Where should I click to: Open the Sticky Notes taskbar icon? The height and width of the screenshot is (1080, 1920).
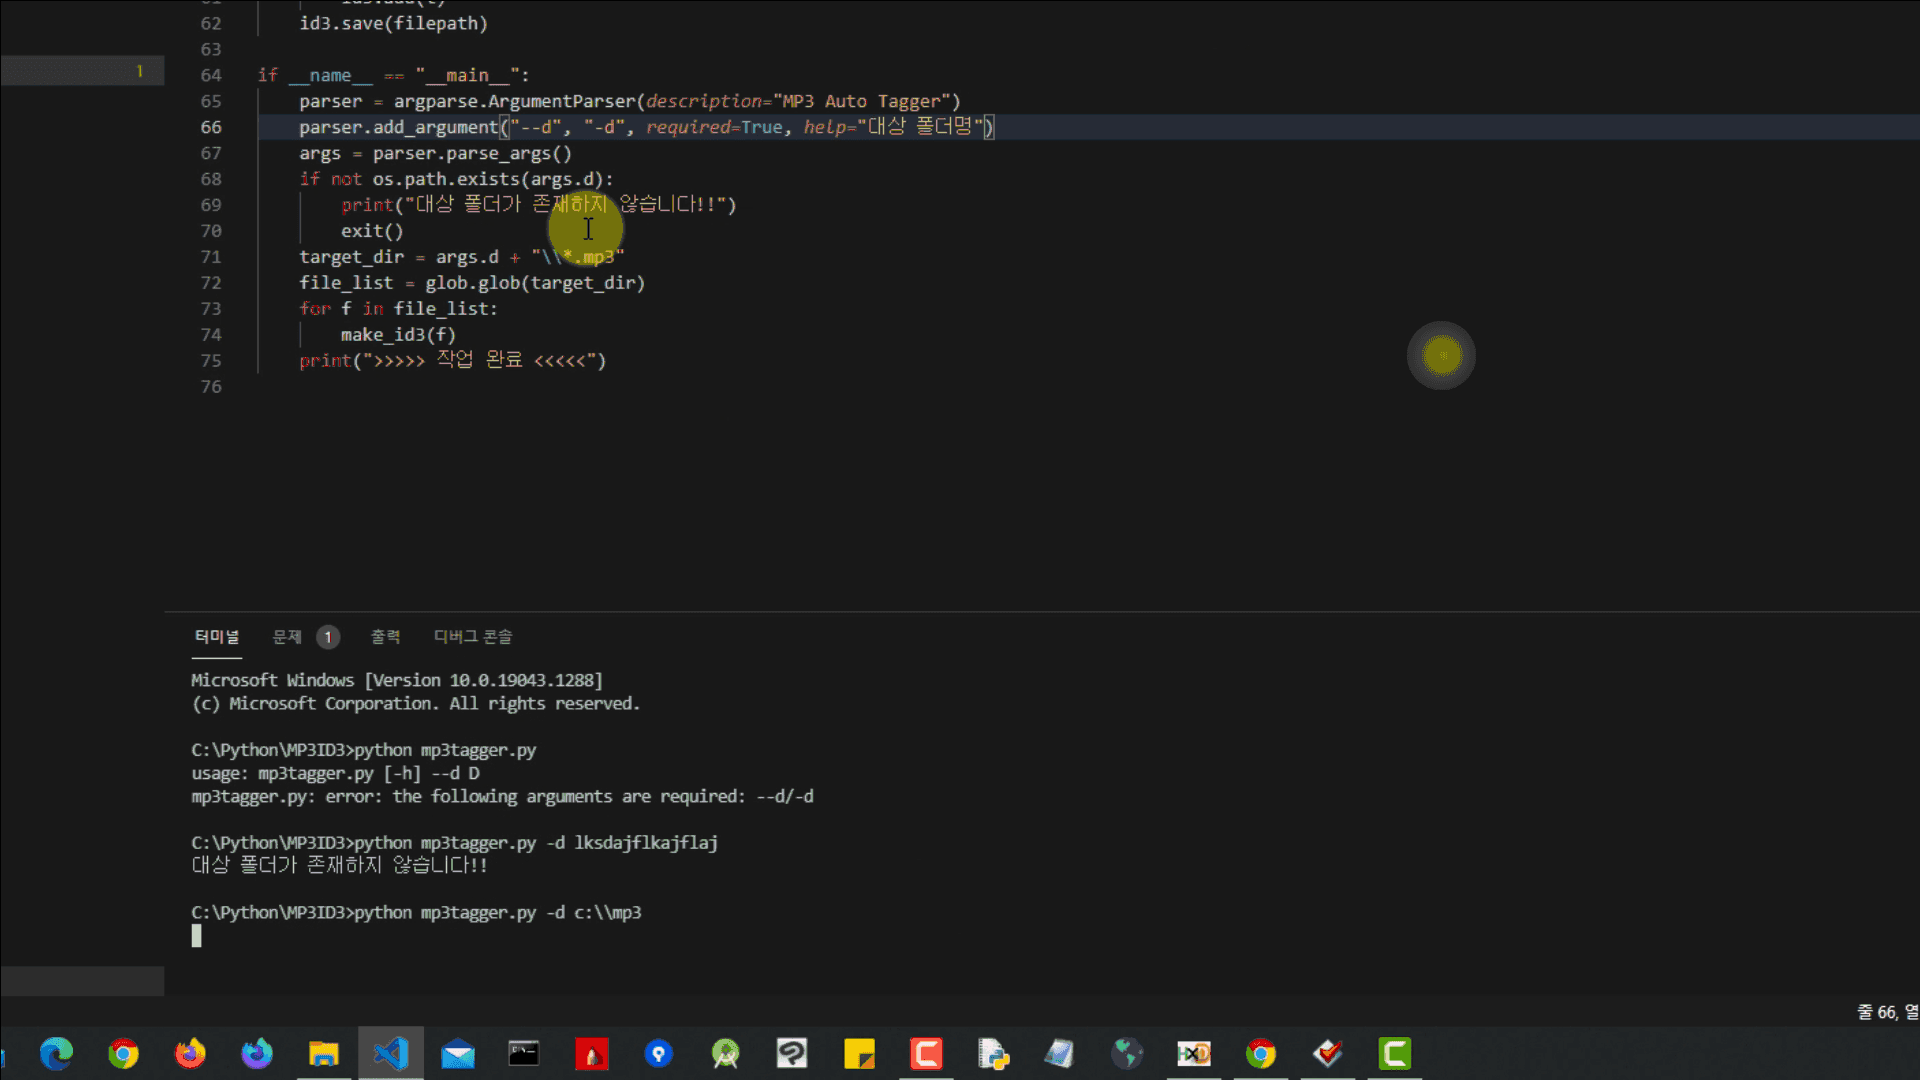point(859,1053)
